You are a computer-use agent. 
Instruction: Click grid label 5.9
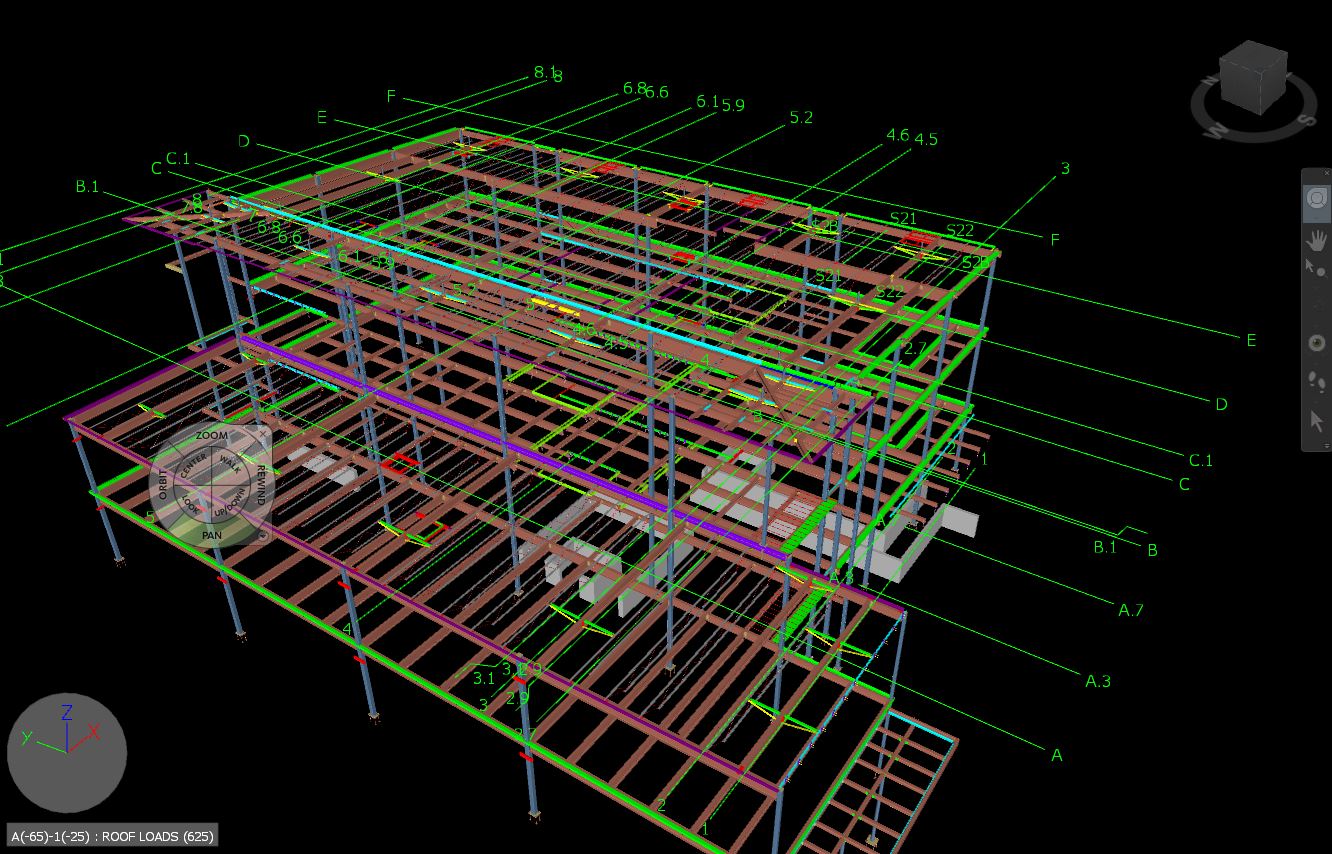[x=733, y=105]
